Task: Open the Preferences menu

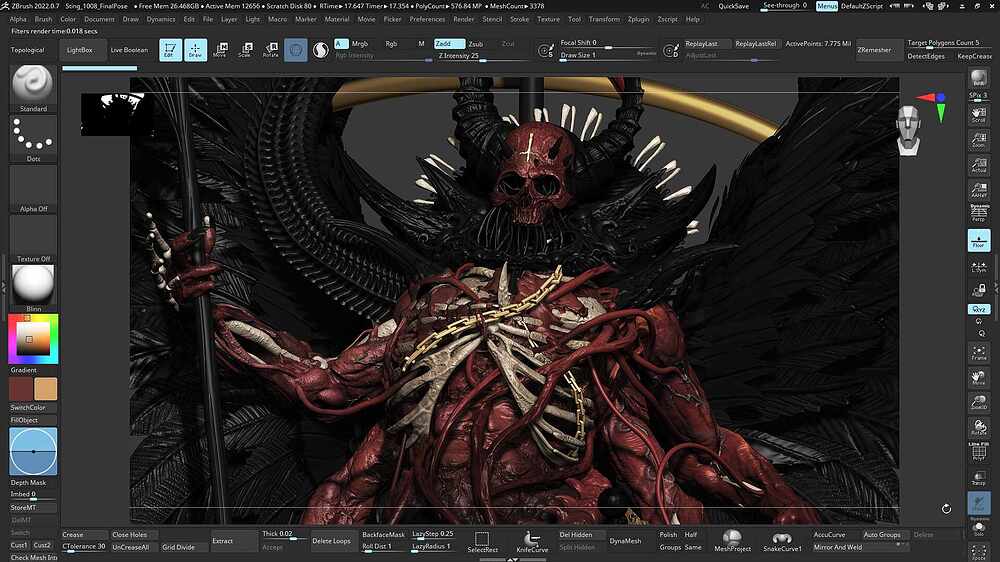Action: (427, 19)
